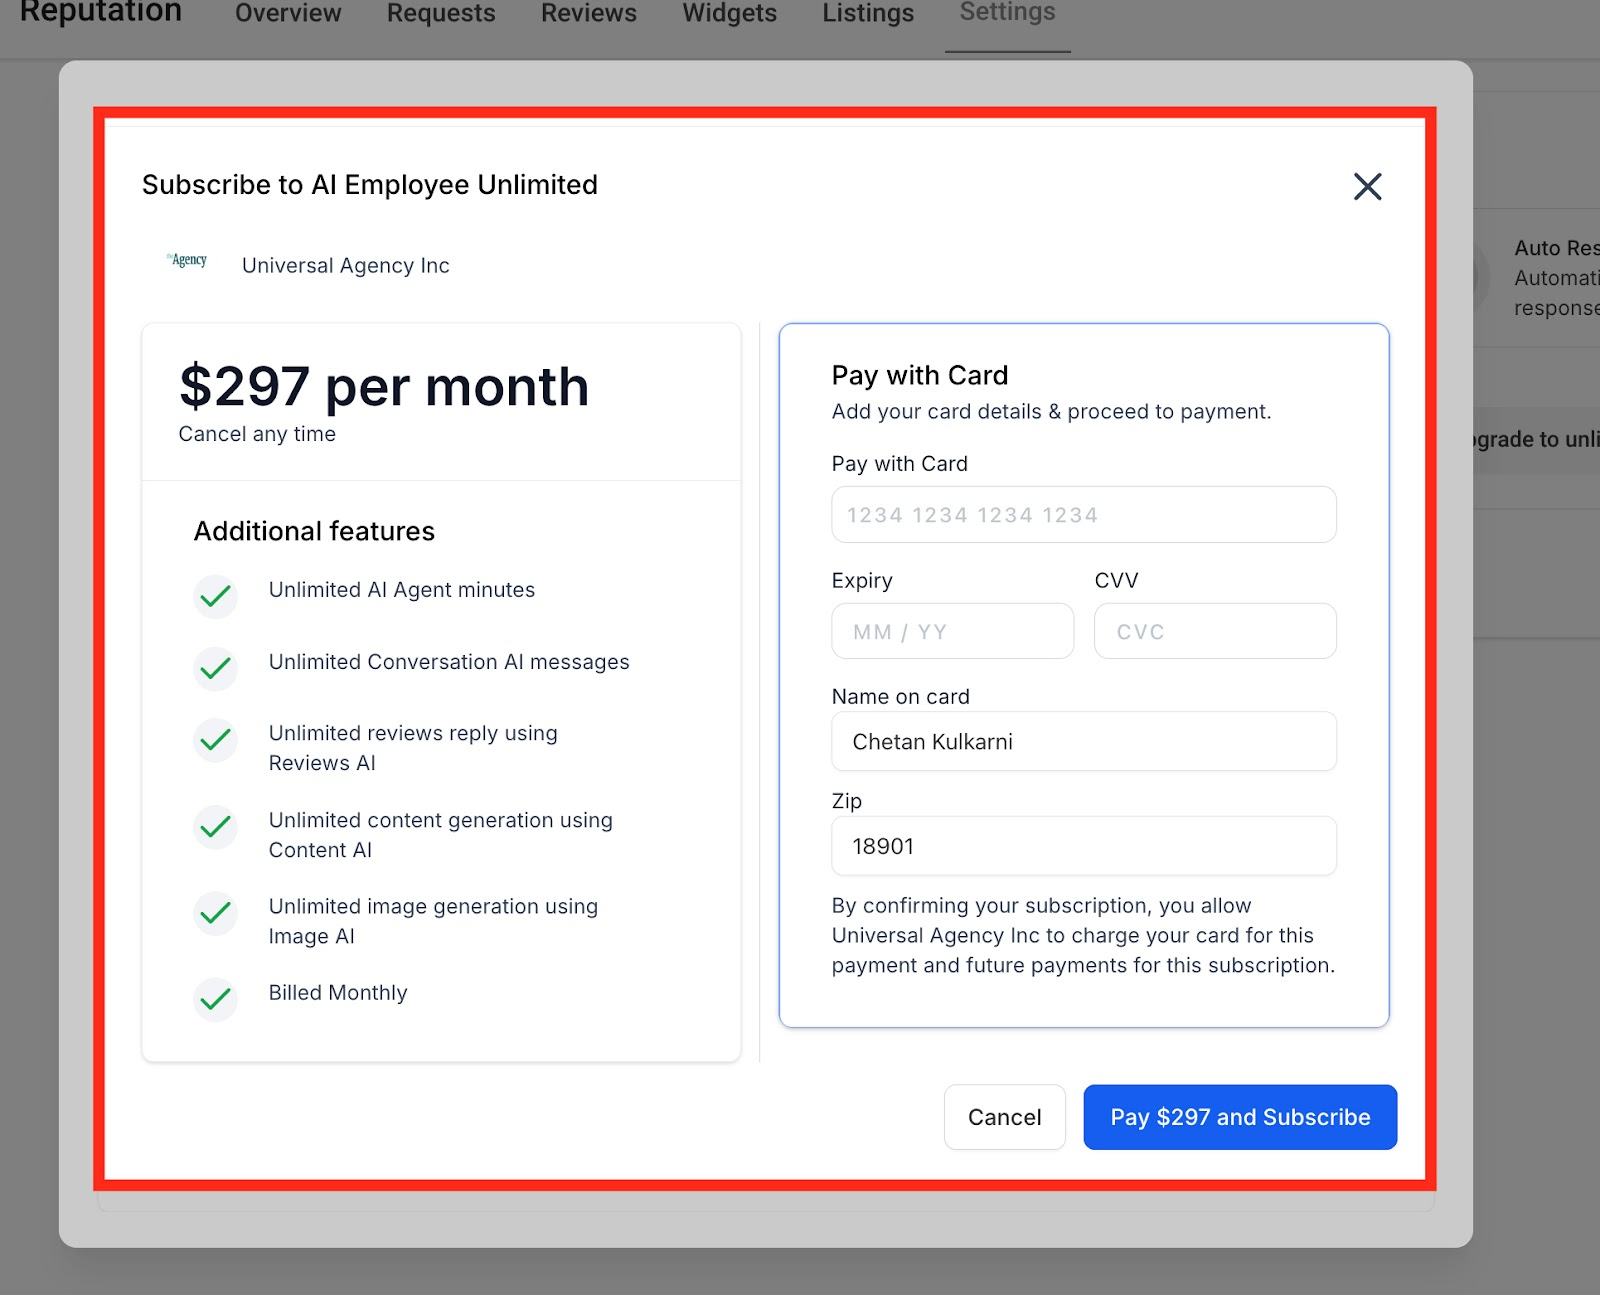
Task: Go to the Reviews tab
Action: (589, 14)
